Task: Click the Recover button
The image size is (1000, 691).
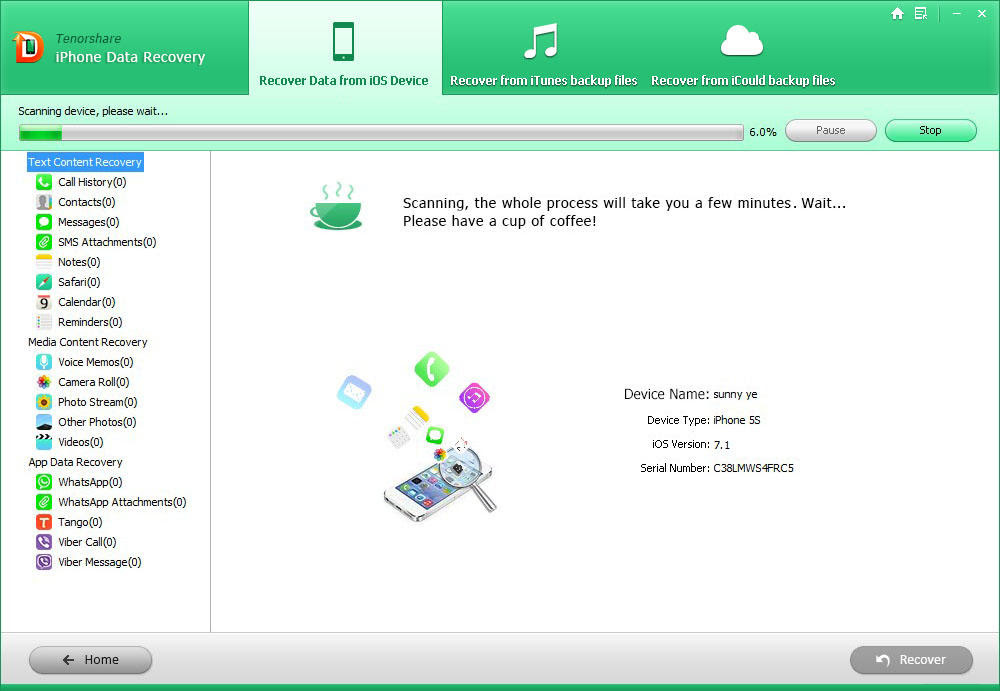Action: point(911,660)
